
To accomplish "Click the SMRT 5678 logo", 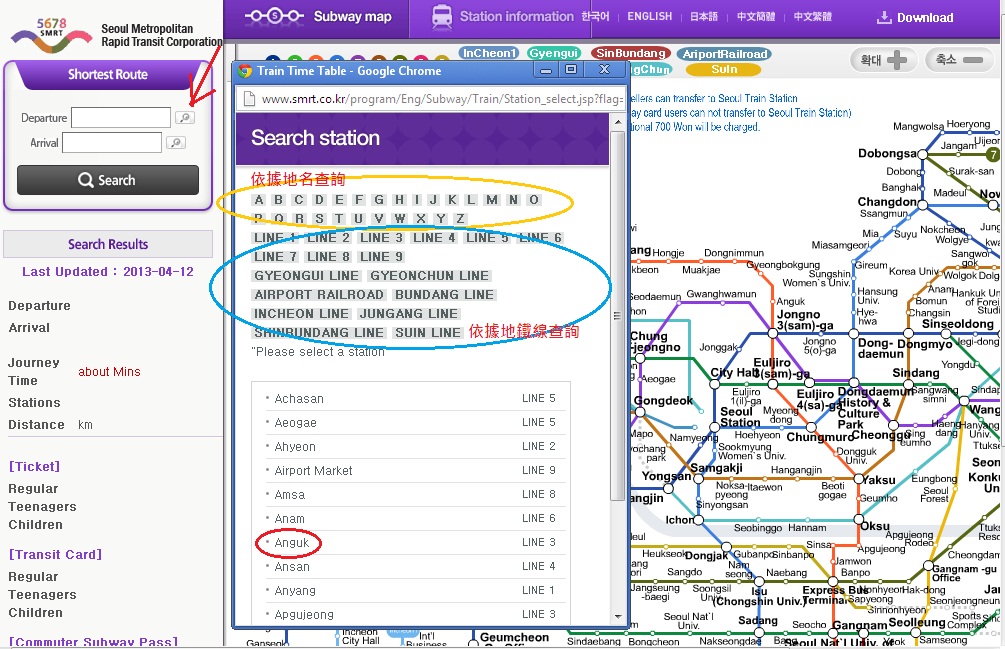I will [51, 35].
